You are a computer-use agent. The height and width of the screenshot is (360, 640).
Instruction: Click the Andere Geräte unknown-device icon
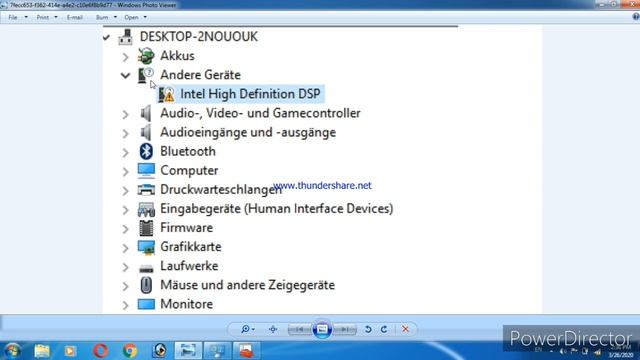[x=145, y=75]
